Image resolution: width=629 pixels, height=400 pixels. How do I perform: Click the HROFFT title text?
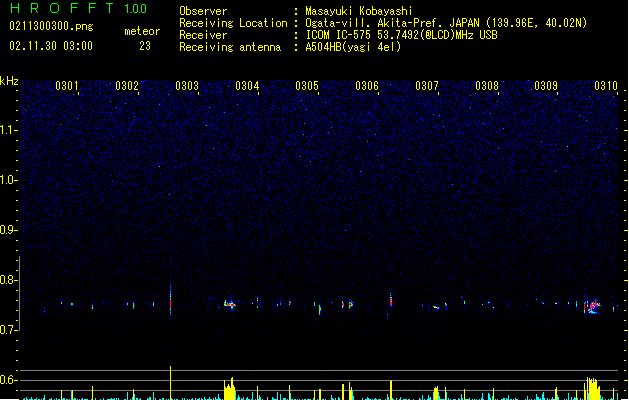(x=62, y=8)
